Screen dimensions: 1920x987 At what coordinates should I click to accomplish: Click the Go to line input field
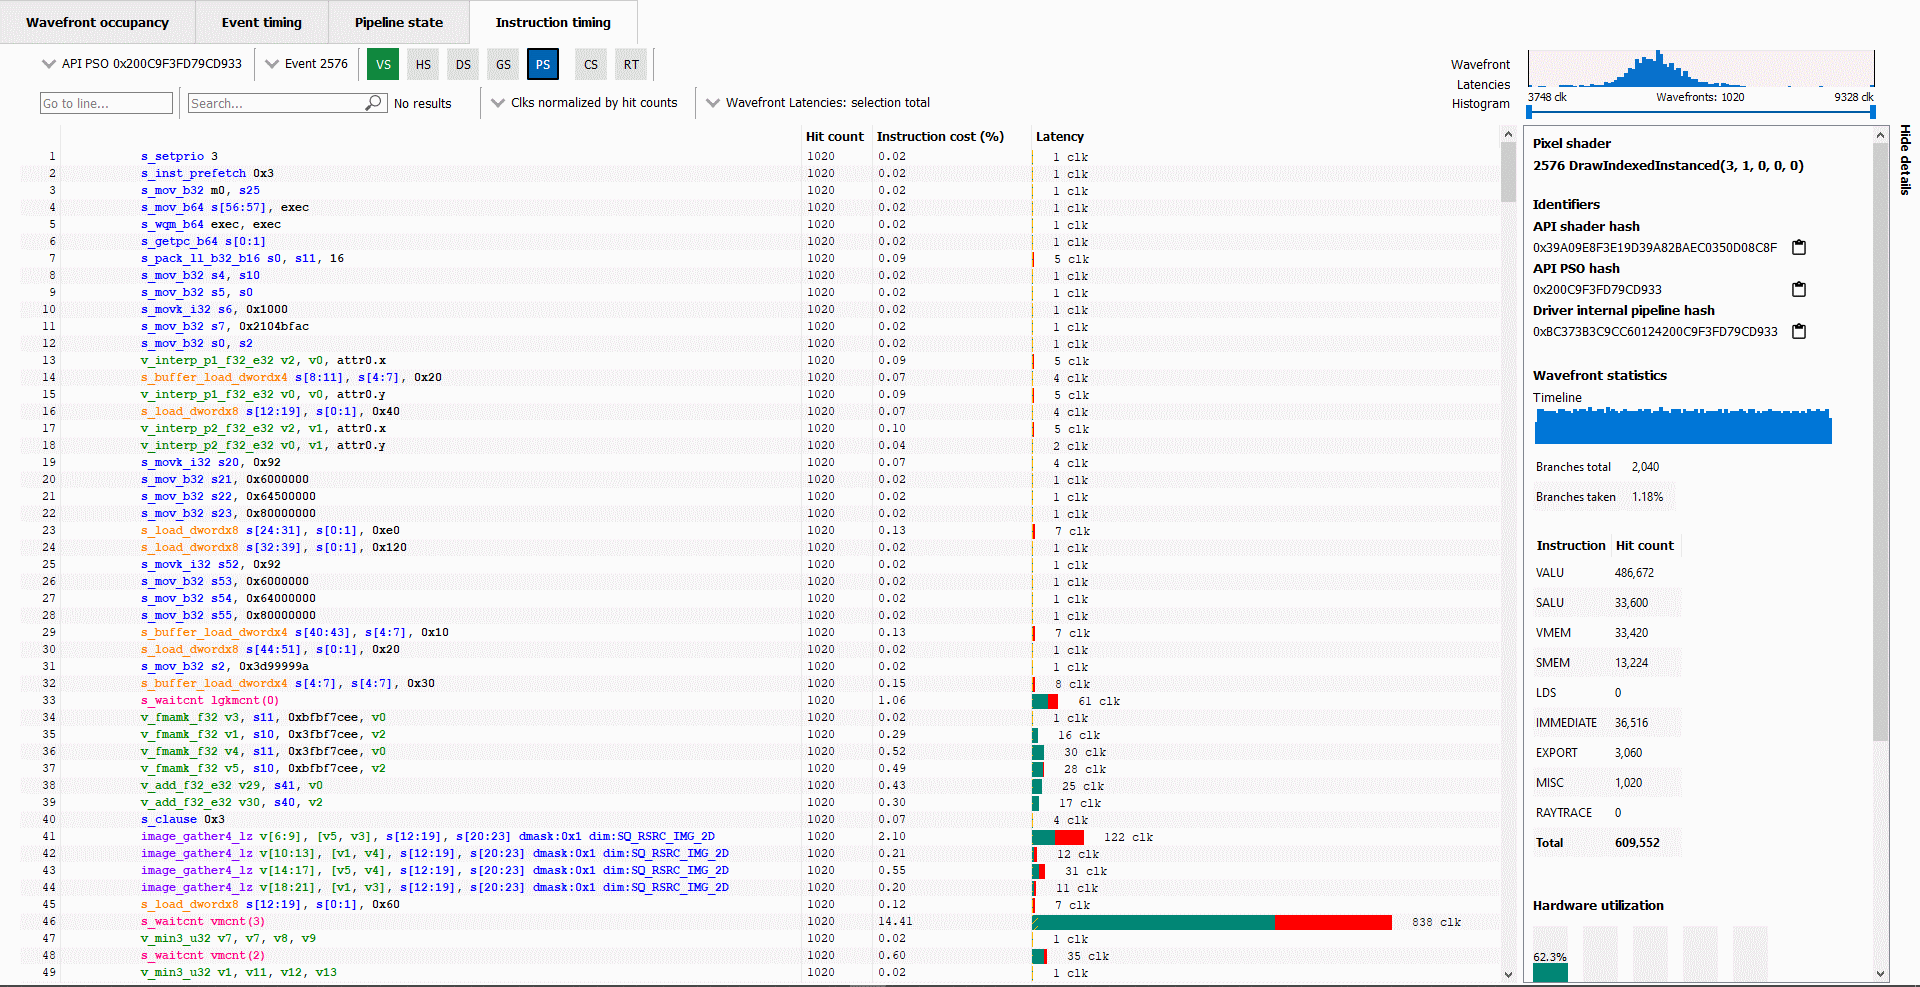point(106,103)
